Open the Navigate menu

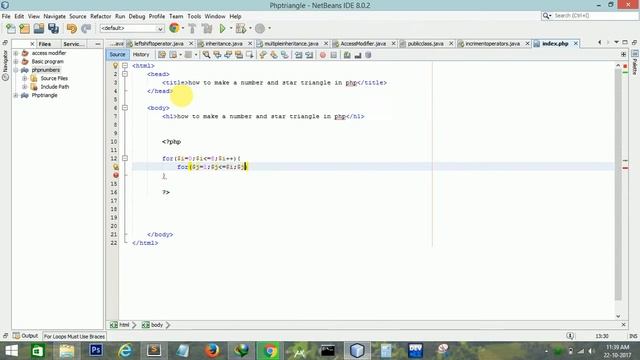54,16
